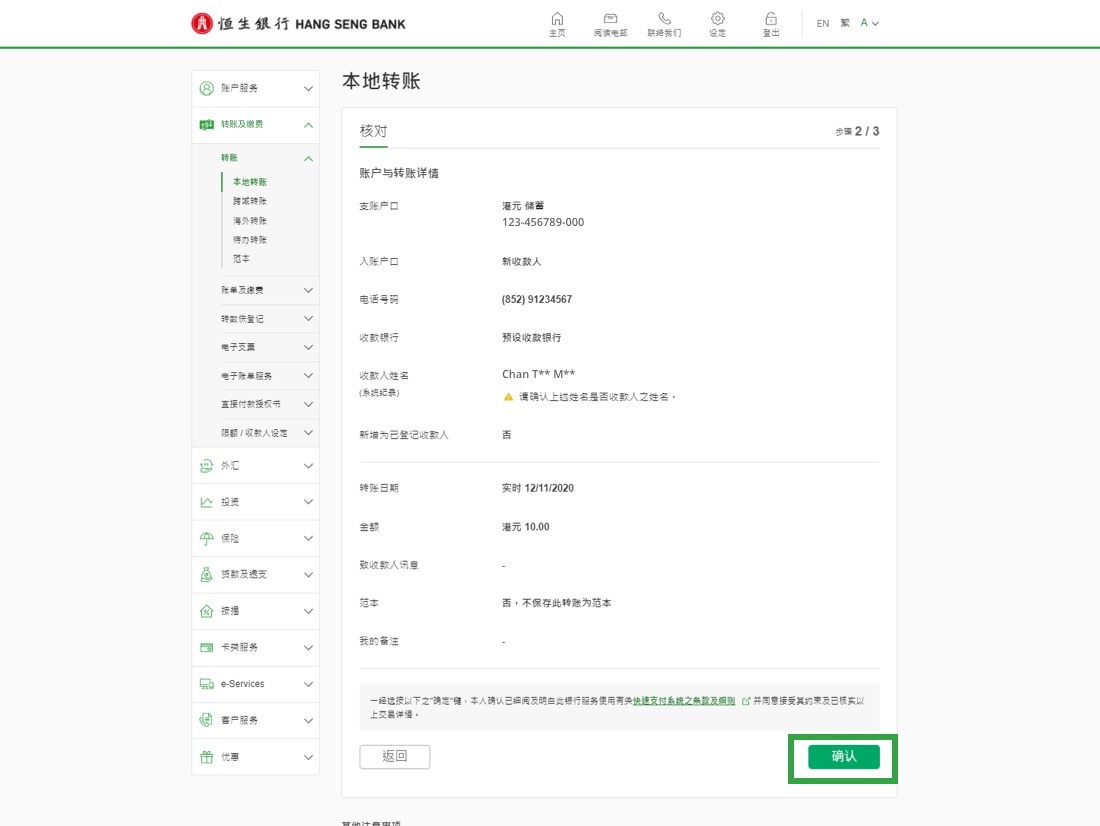Image resolution: width=1100 pixels, height=826 pixels.
Task: Click the 联络我们 phone icon
Action: [x=664, y=19]
